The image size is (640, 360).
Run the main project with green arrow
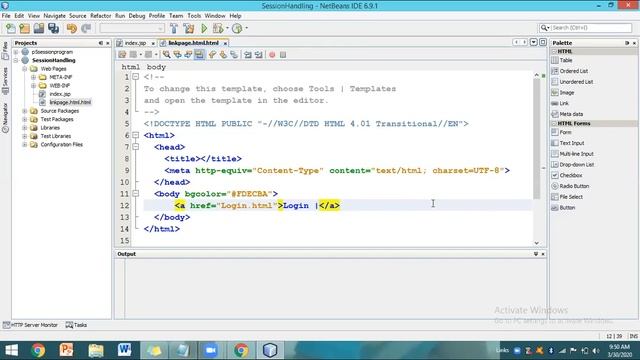pos(204,28)
